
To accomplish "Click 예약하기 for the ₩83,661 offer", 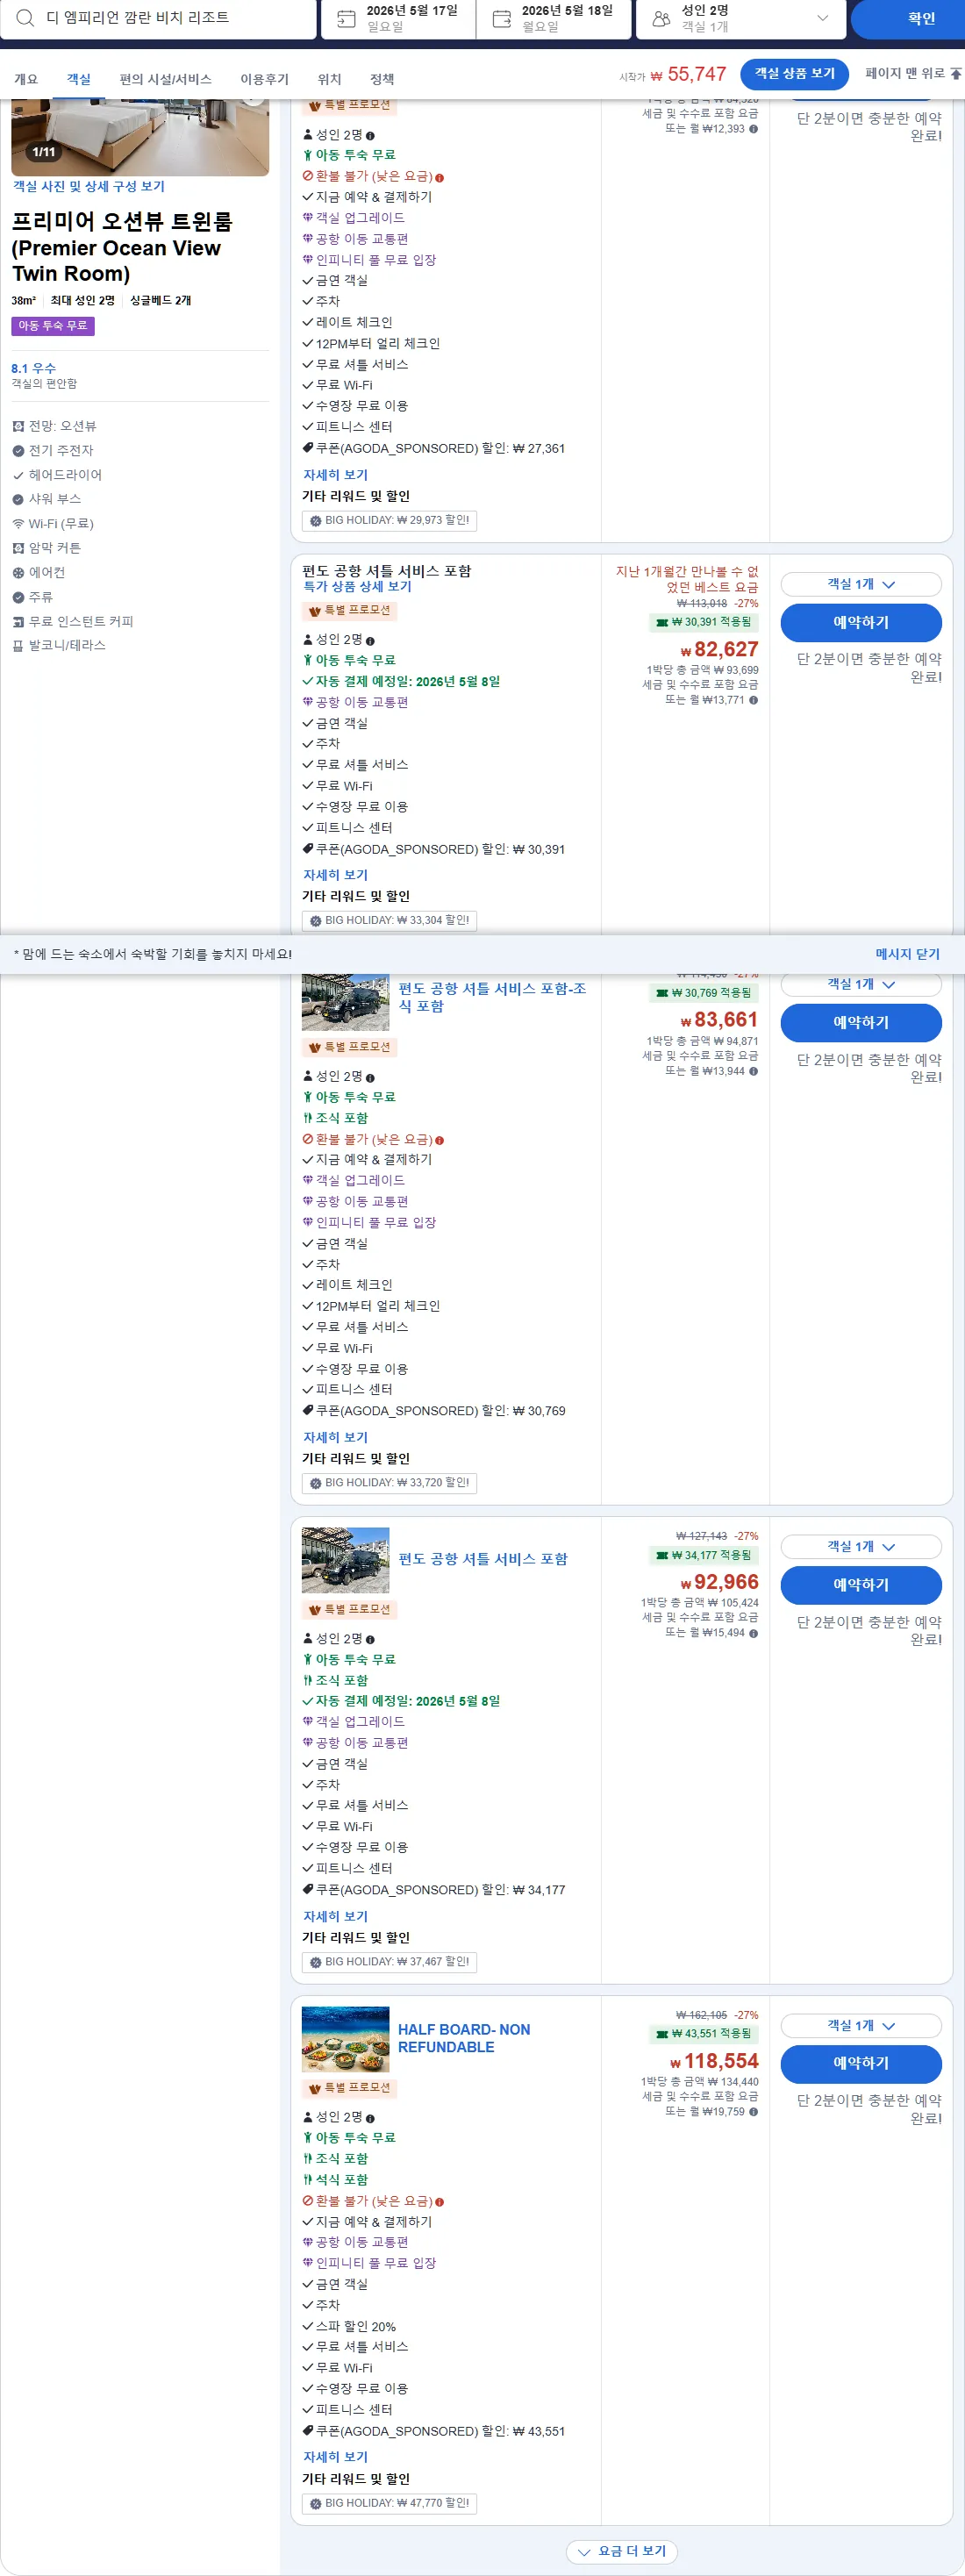I will tap(861, 1022).
